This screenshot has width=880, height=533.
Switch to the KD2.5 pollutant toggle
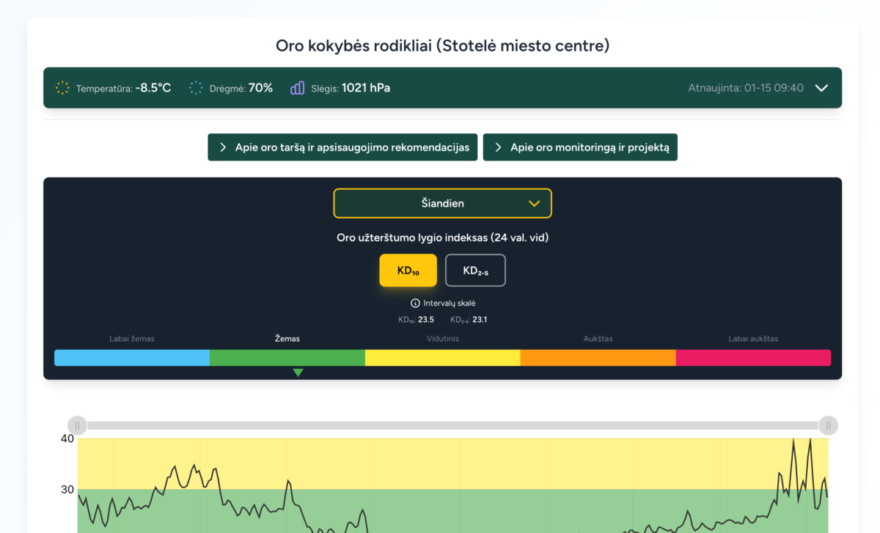pyautogui.click(x=475, y=270)
